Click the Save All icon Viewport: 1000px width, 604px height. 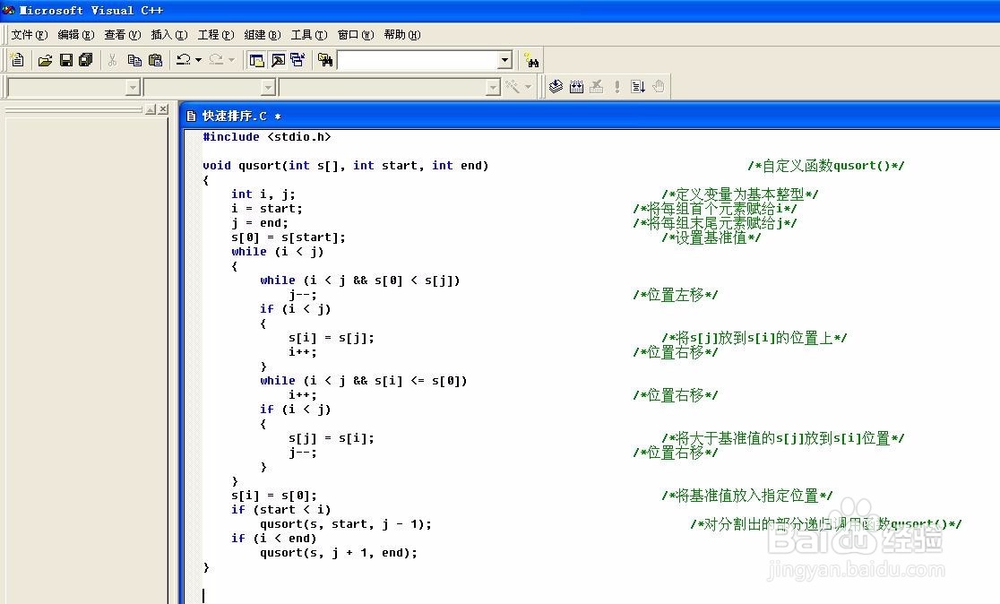[85, 60]
